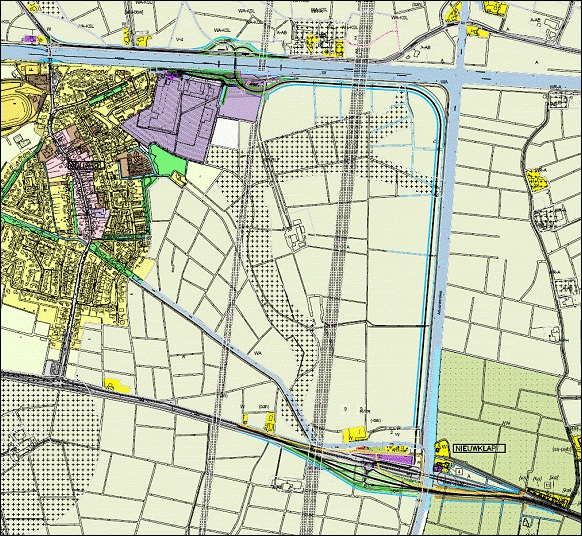Select the purple strip along southern railway
This screenshot has height=536, width=582.
coord(394,459)
